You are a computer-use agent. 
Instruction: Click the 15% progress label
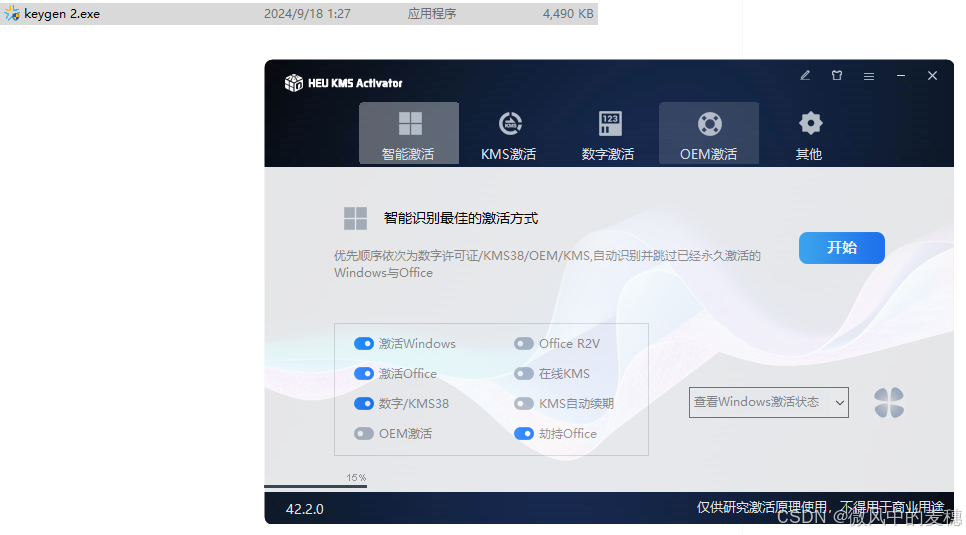tap(356, 478)
